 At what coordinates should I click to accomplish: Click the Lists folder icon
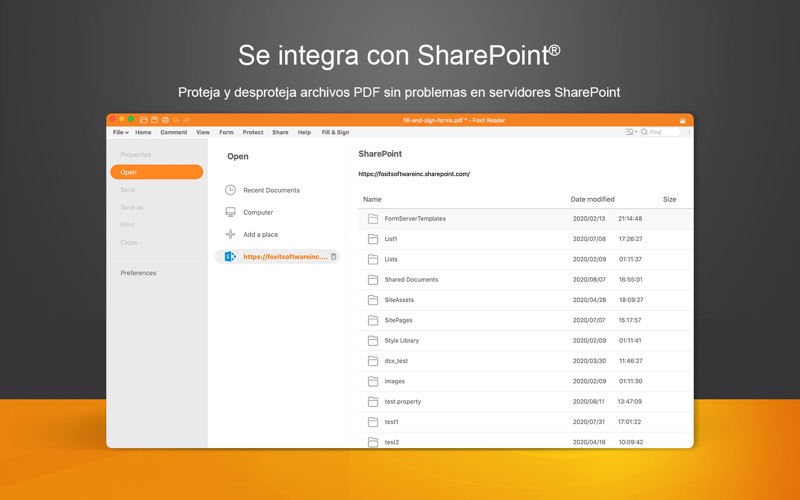click(x=373, y=259)
